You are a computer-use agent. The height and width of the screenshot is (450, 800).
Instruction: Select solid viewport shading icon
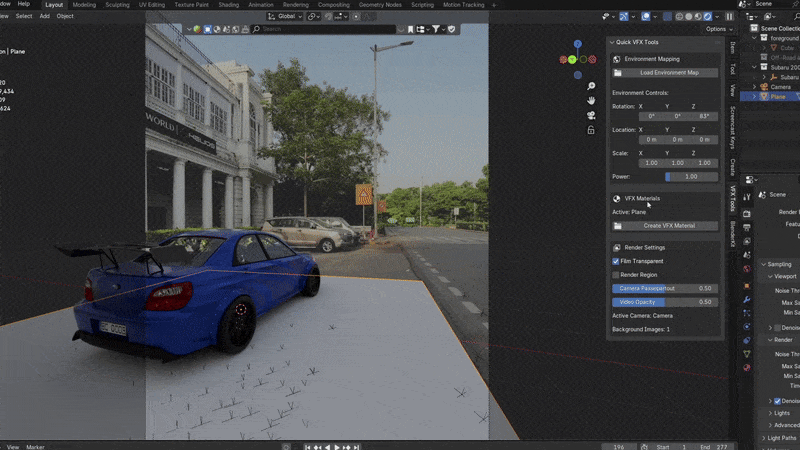tap(689, 17)
